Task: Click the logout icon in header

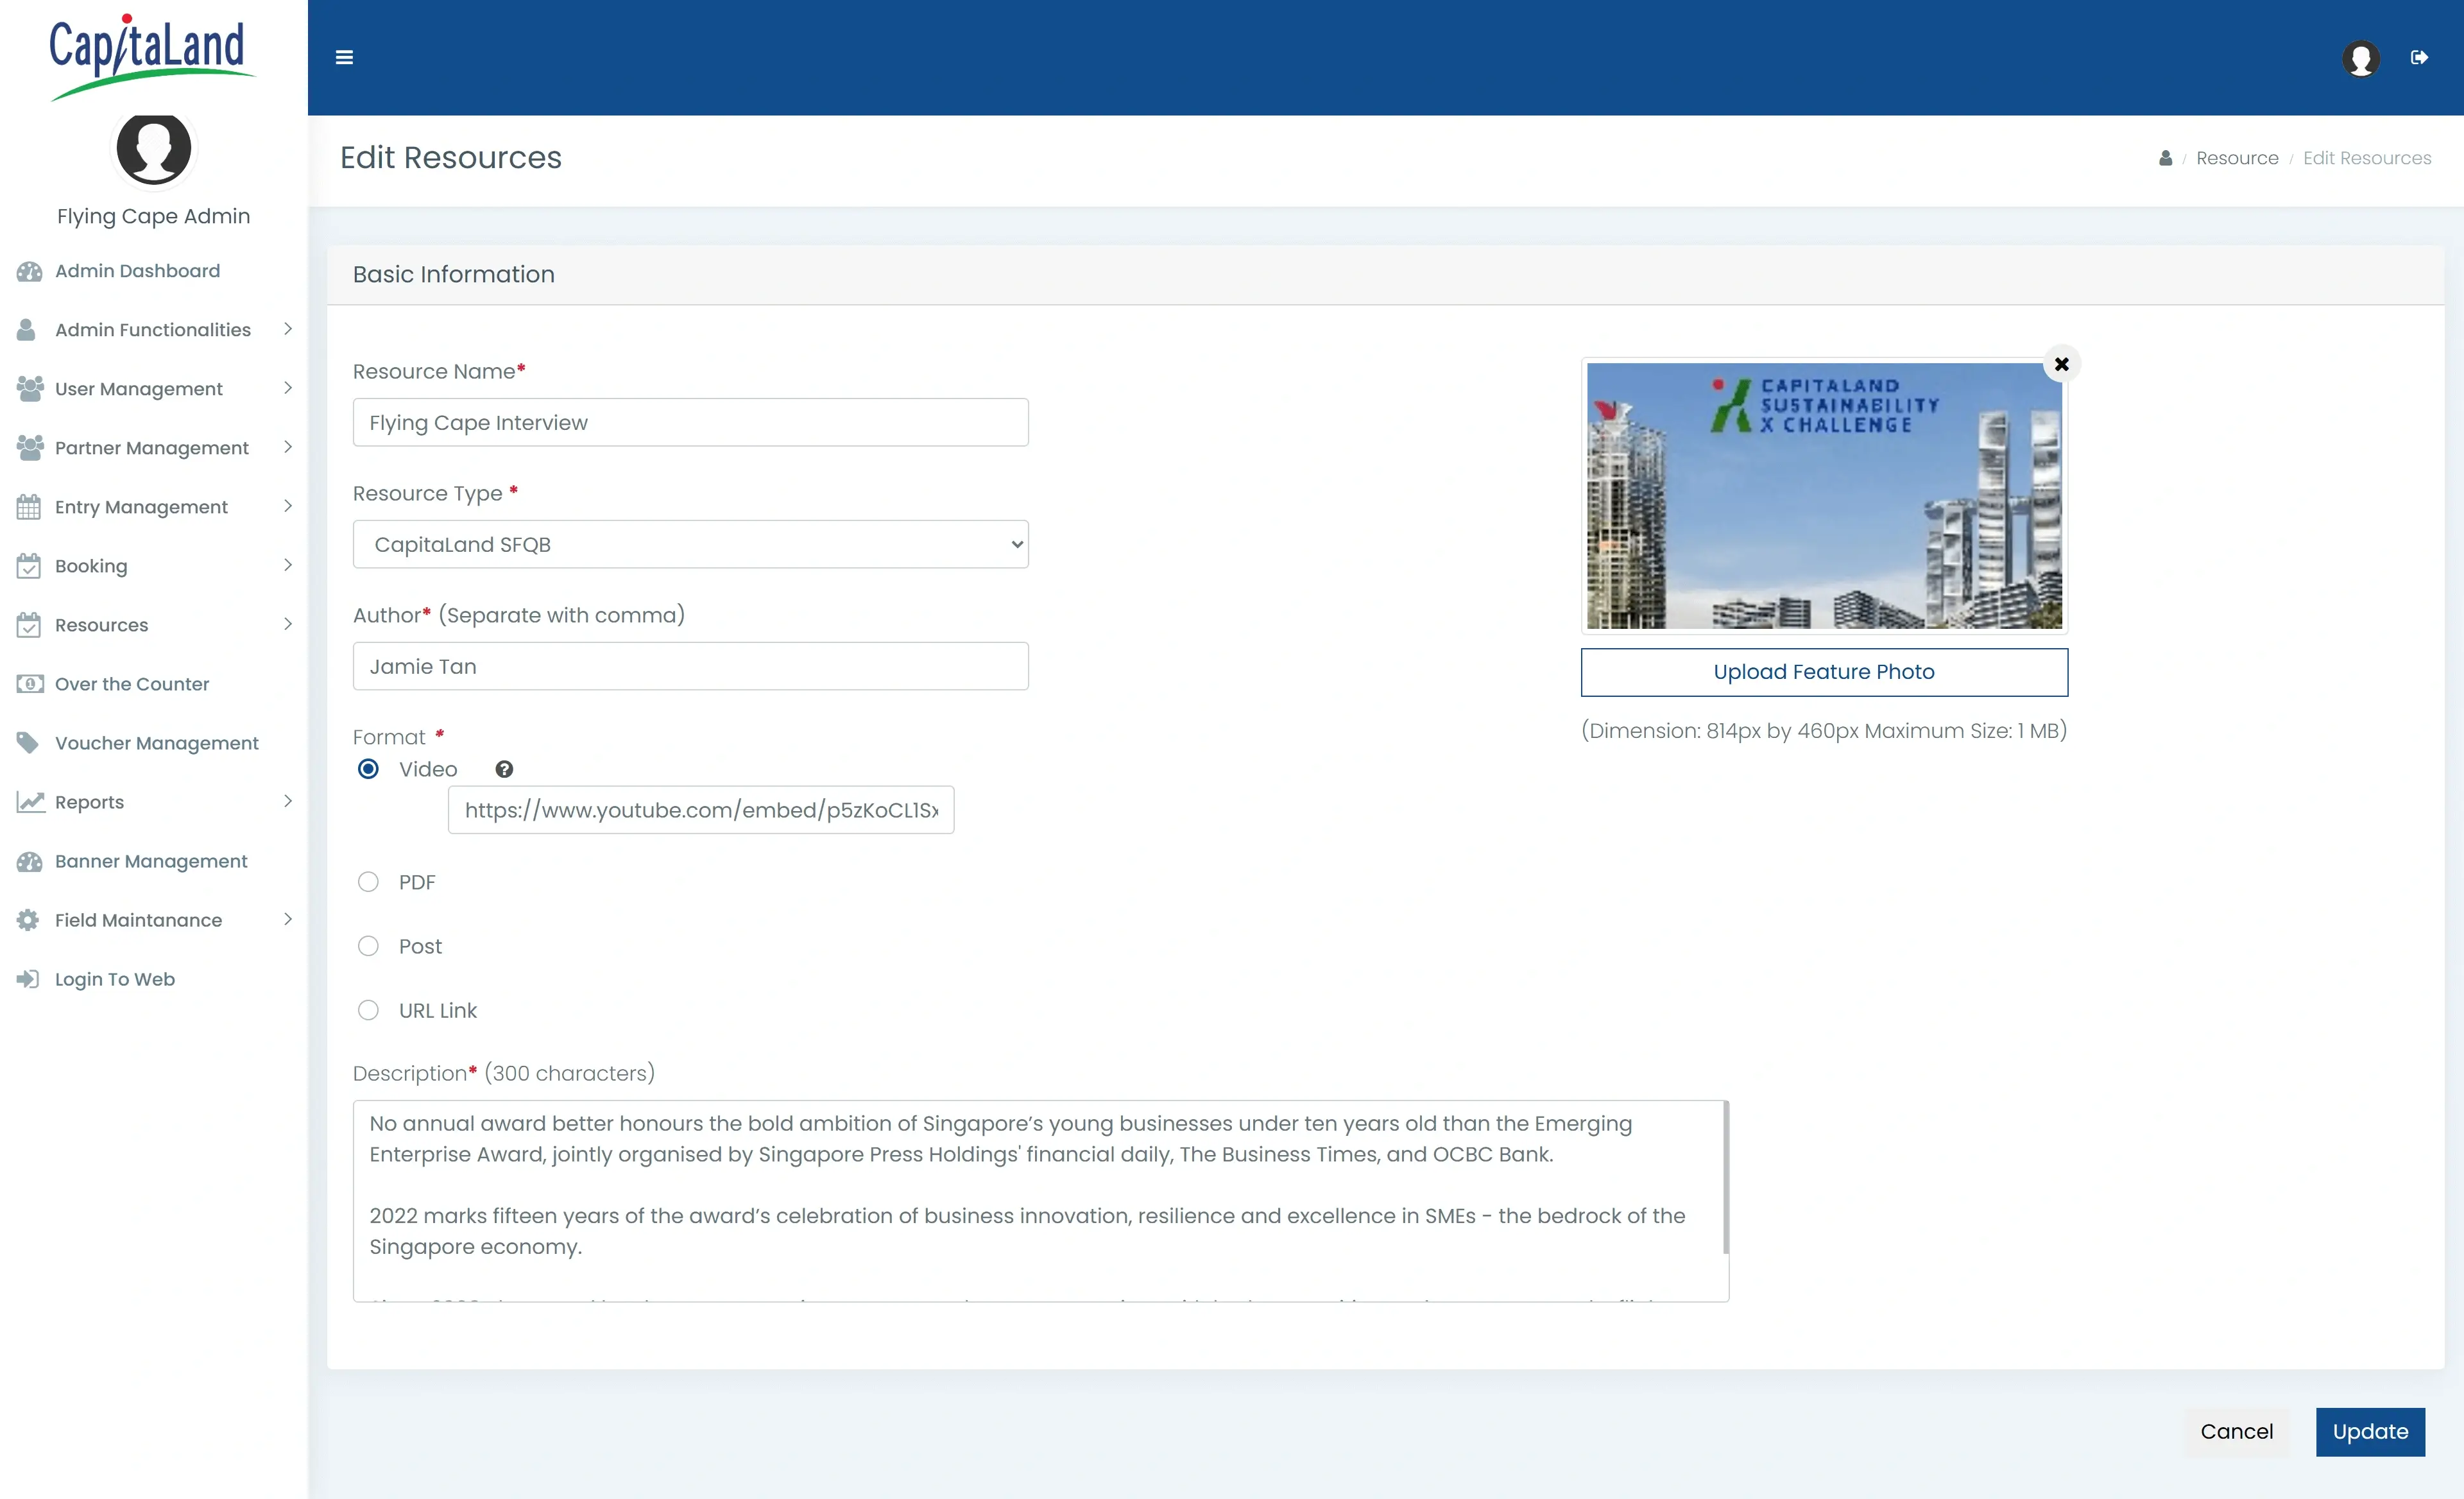Action: pos(2419,57)
